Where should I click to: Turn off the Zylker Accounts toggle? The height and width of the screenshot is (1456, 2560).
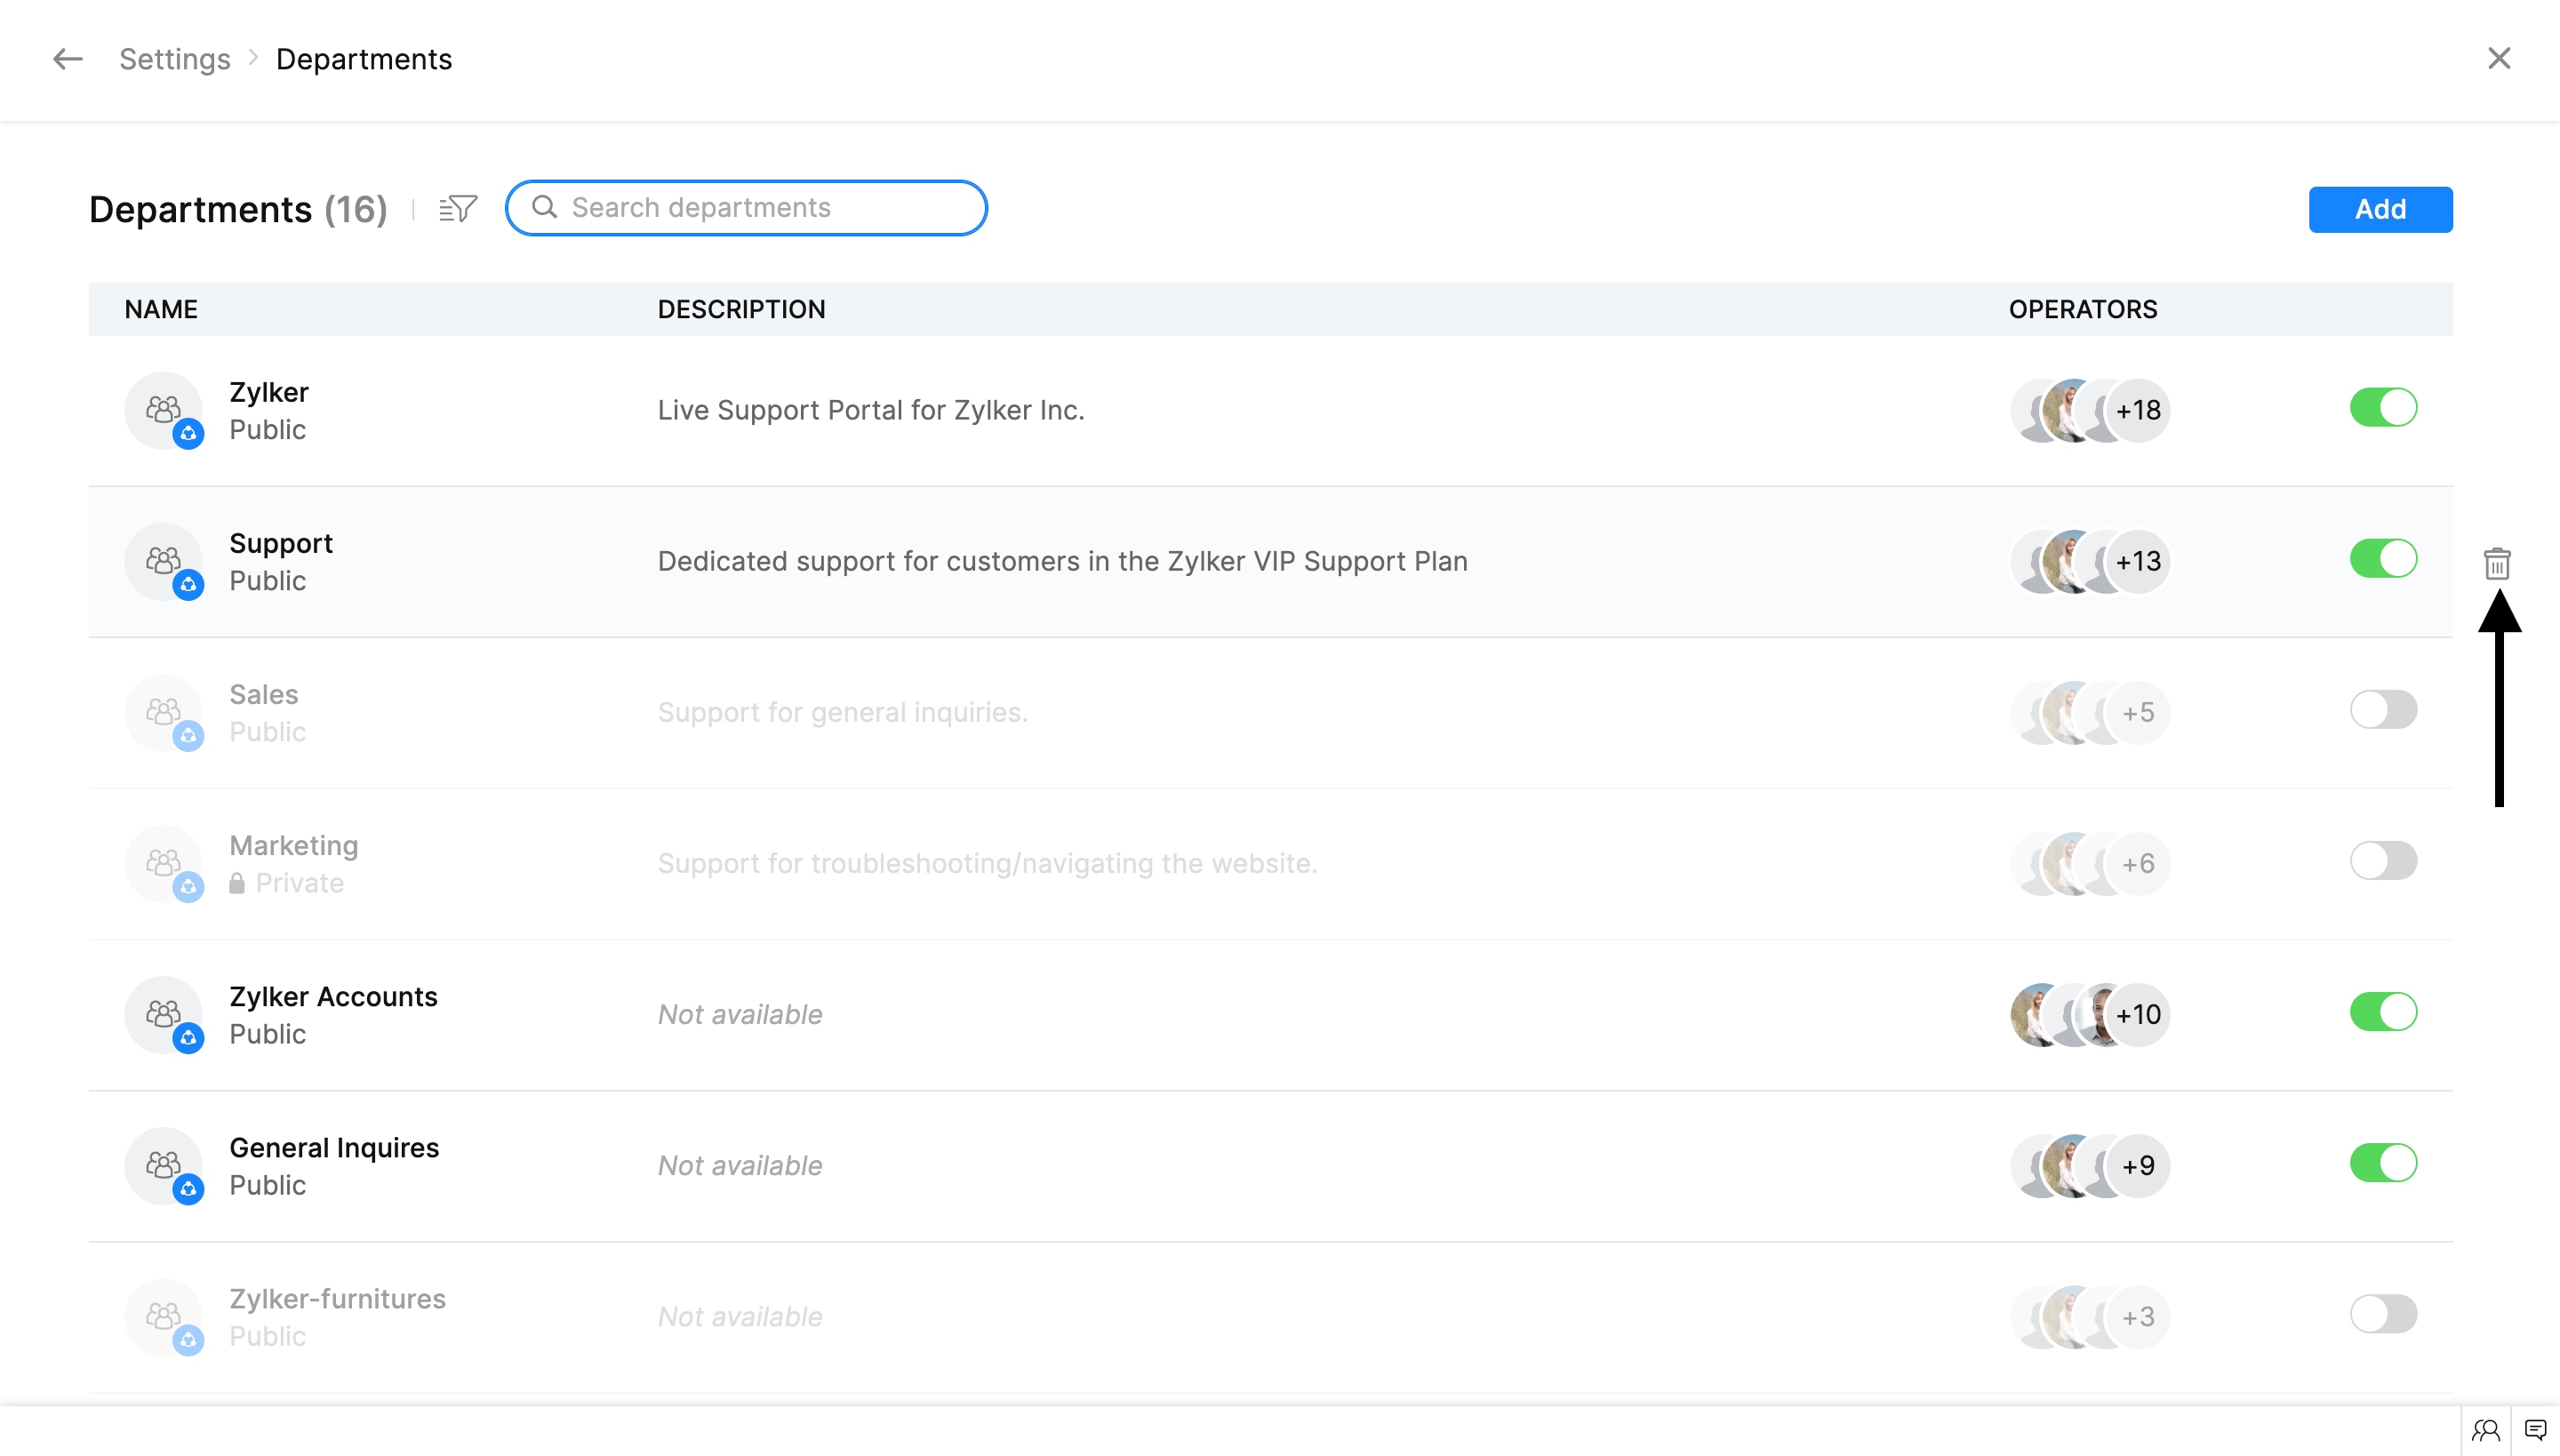click(x=2382, y=1012)
